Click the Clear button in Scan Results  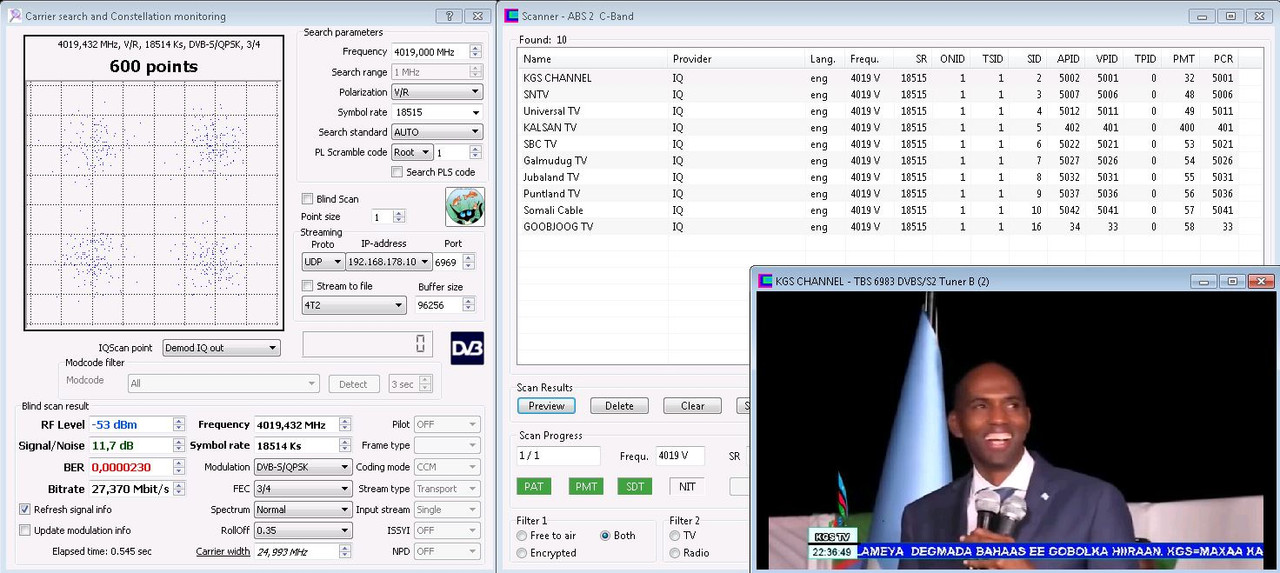pyautogui.click(x=693, y=406)
